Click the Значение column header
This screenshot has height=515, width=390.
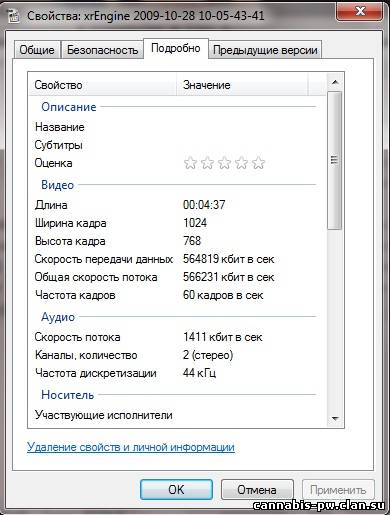tap(242, 85)
